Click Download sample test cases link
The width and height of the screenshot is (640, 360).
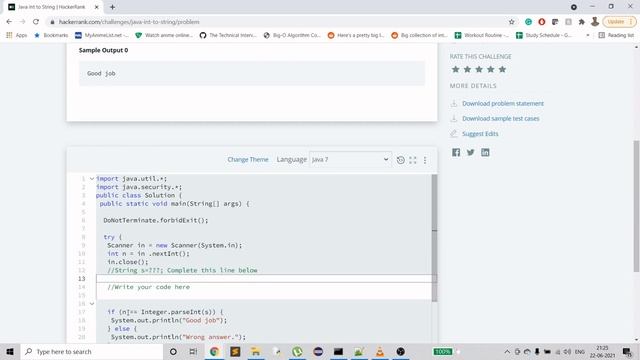(x=500, y=119)
